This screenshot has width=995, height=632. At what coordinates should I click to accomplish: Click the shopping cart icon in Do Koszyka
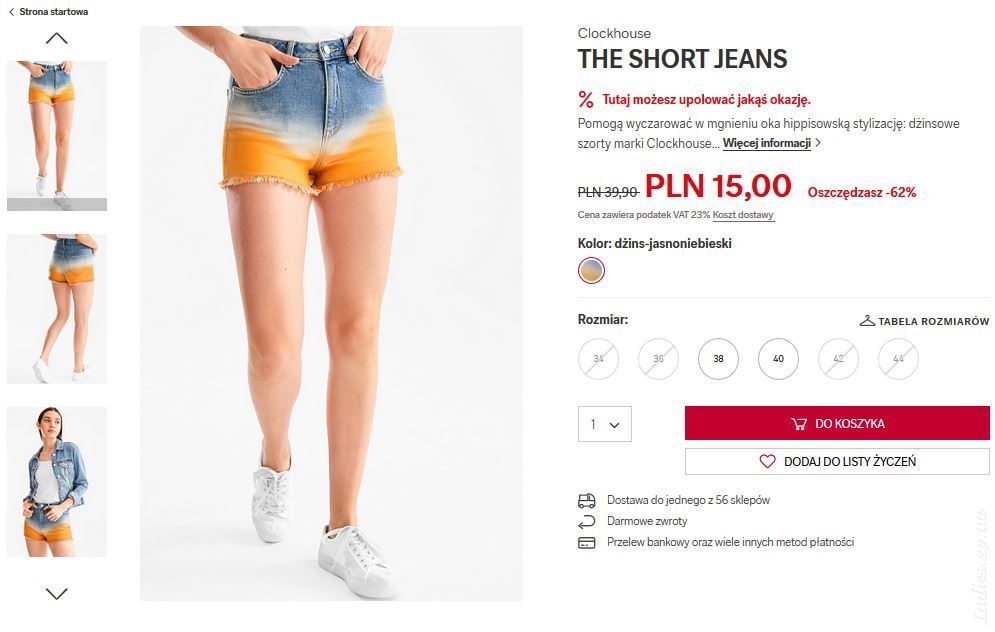pos(799,424)
